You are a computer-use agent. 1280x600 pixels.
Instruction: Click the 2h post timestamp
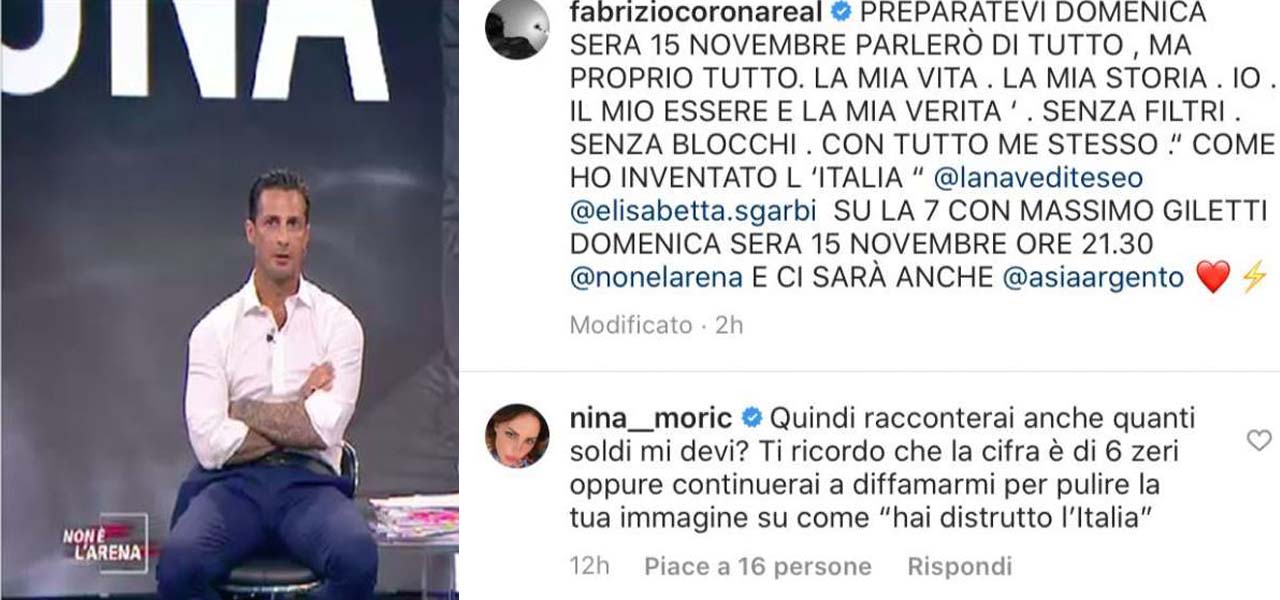[x=728, y=325]
